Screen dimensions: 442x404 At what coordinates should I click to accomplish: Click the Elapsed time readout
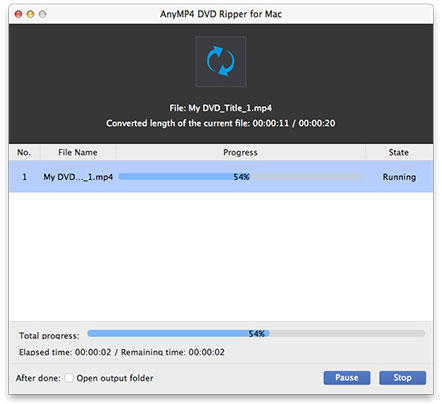tap(65, 352)
